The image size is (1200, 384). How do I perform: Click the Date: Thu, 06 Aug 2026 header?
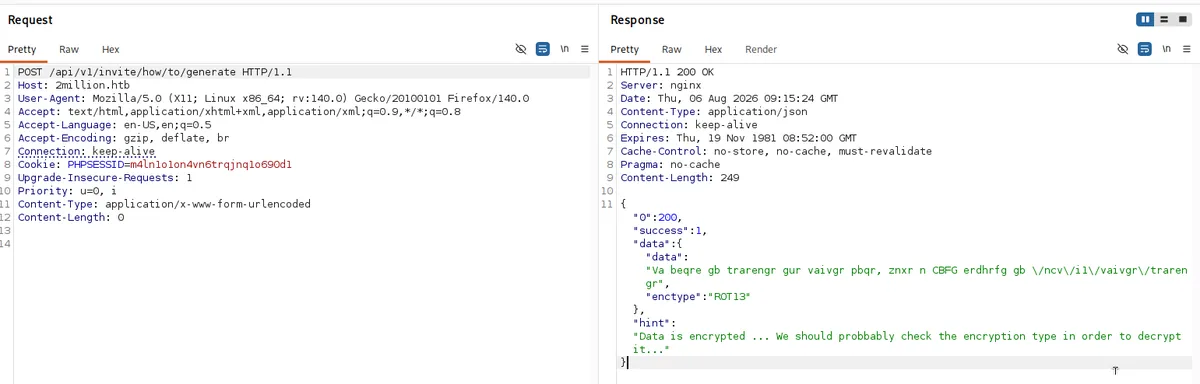point(729,98)
